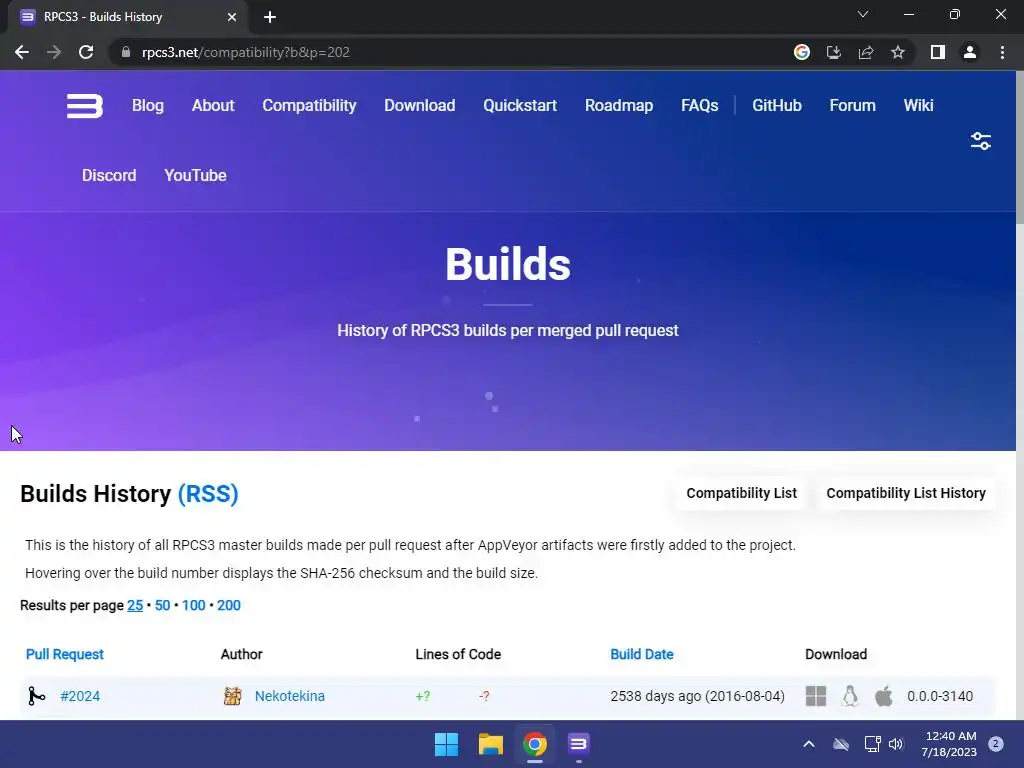Share this page via the share icon
1024x768 pixels.
865,52
